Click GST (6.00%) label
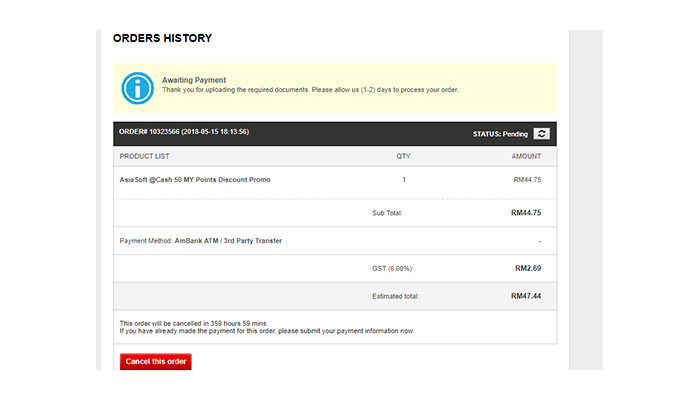This screenshot has width=700, height=400. (x=393, y=268)
